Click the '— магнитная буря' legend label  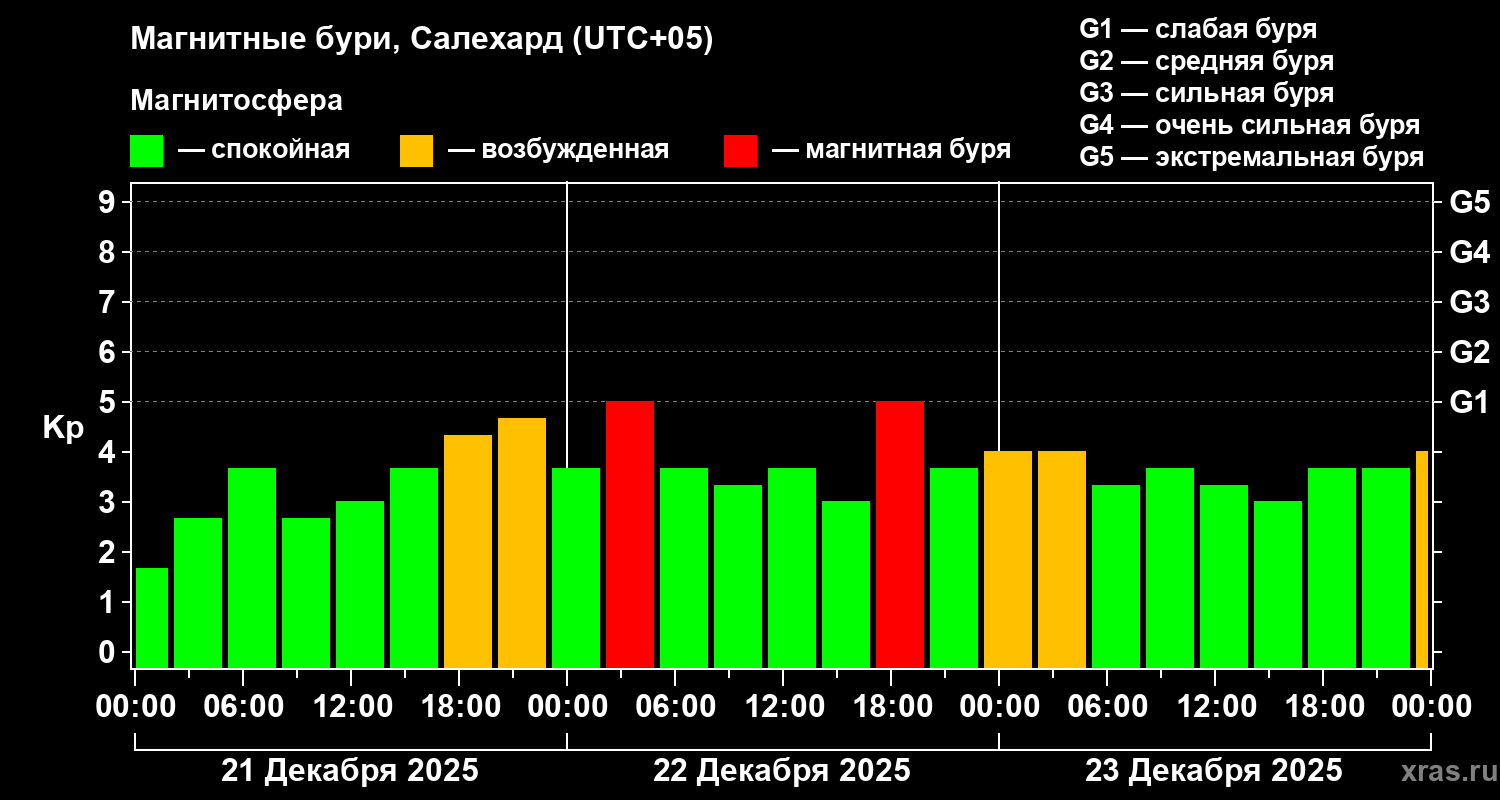891,150
